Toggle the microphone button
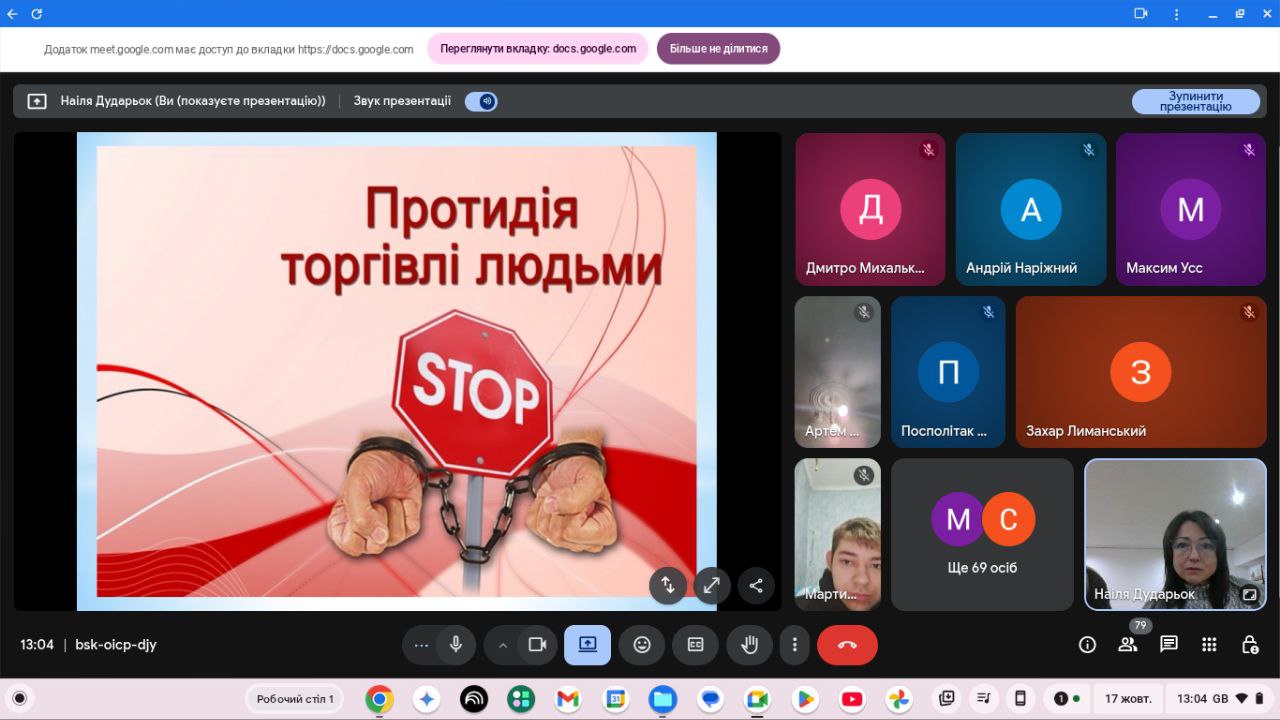The width and height of the screenshot is (1280, 720). click(456, 645)
